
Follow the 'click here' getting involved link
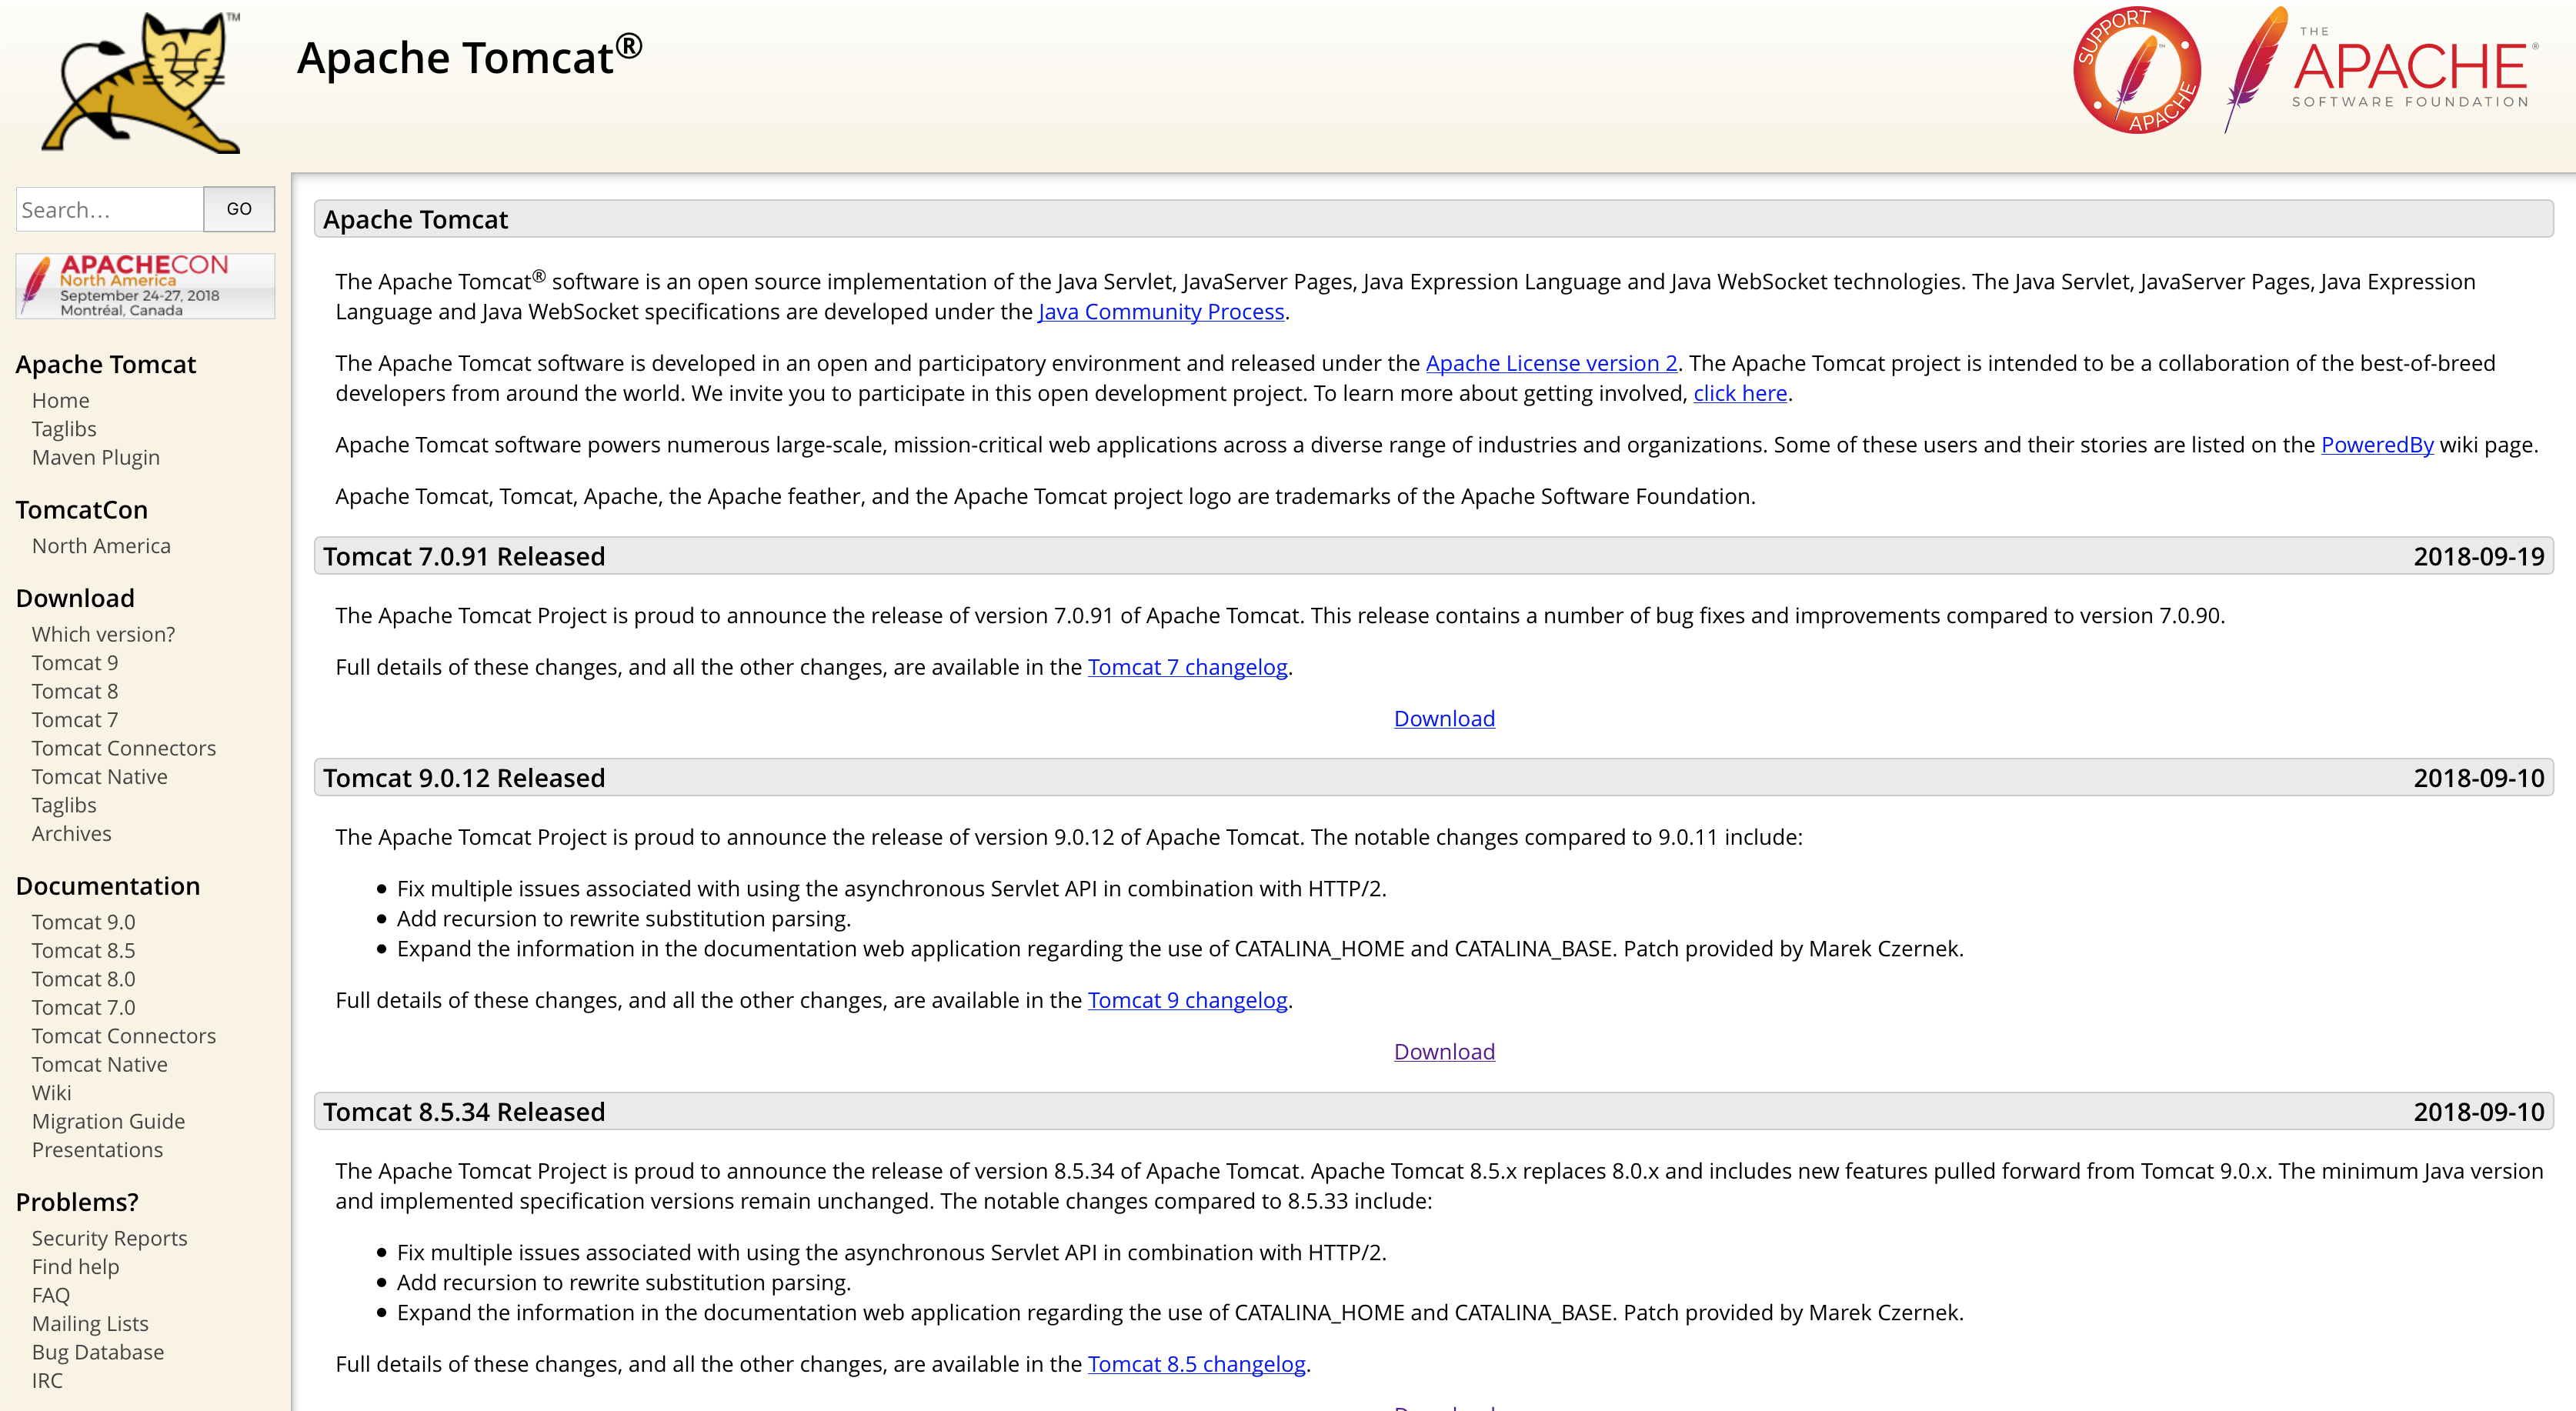point(1740,394)
